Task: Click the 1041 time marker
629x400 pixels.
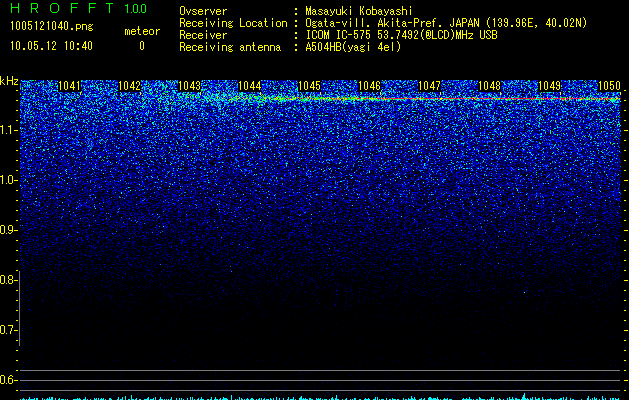Action: coord(69,86)
